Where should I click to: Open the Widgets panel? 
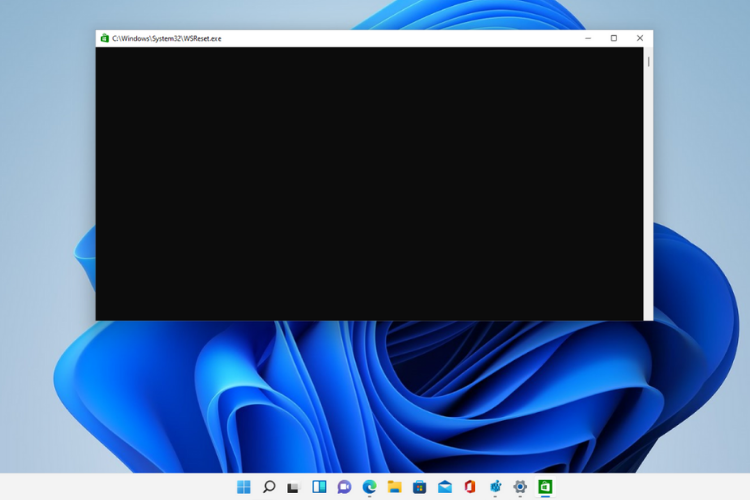click(319, 487)
